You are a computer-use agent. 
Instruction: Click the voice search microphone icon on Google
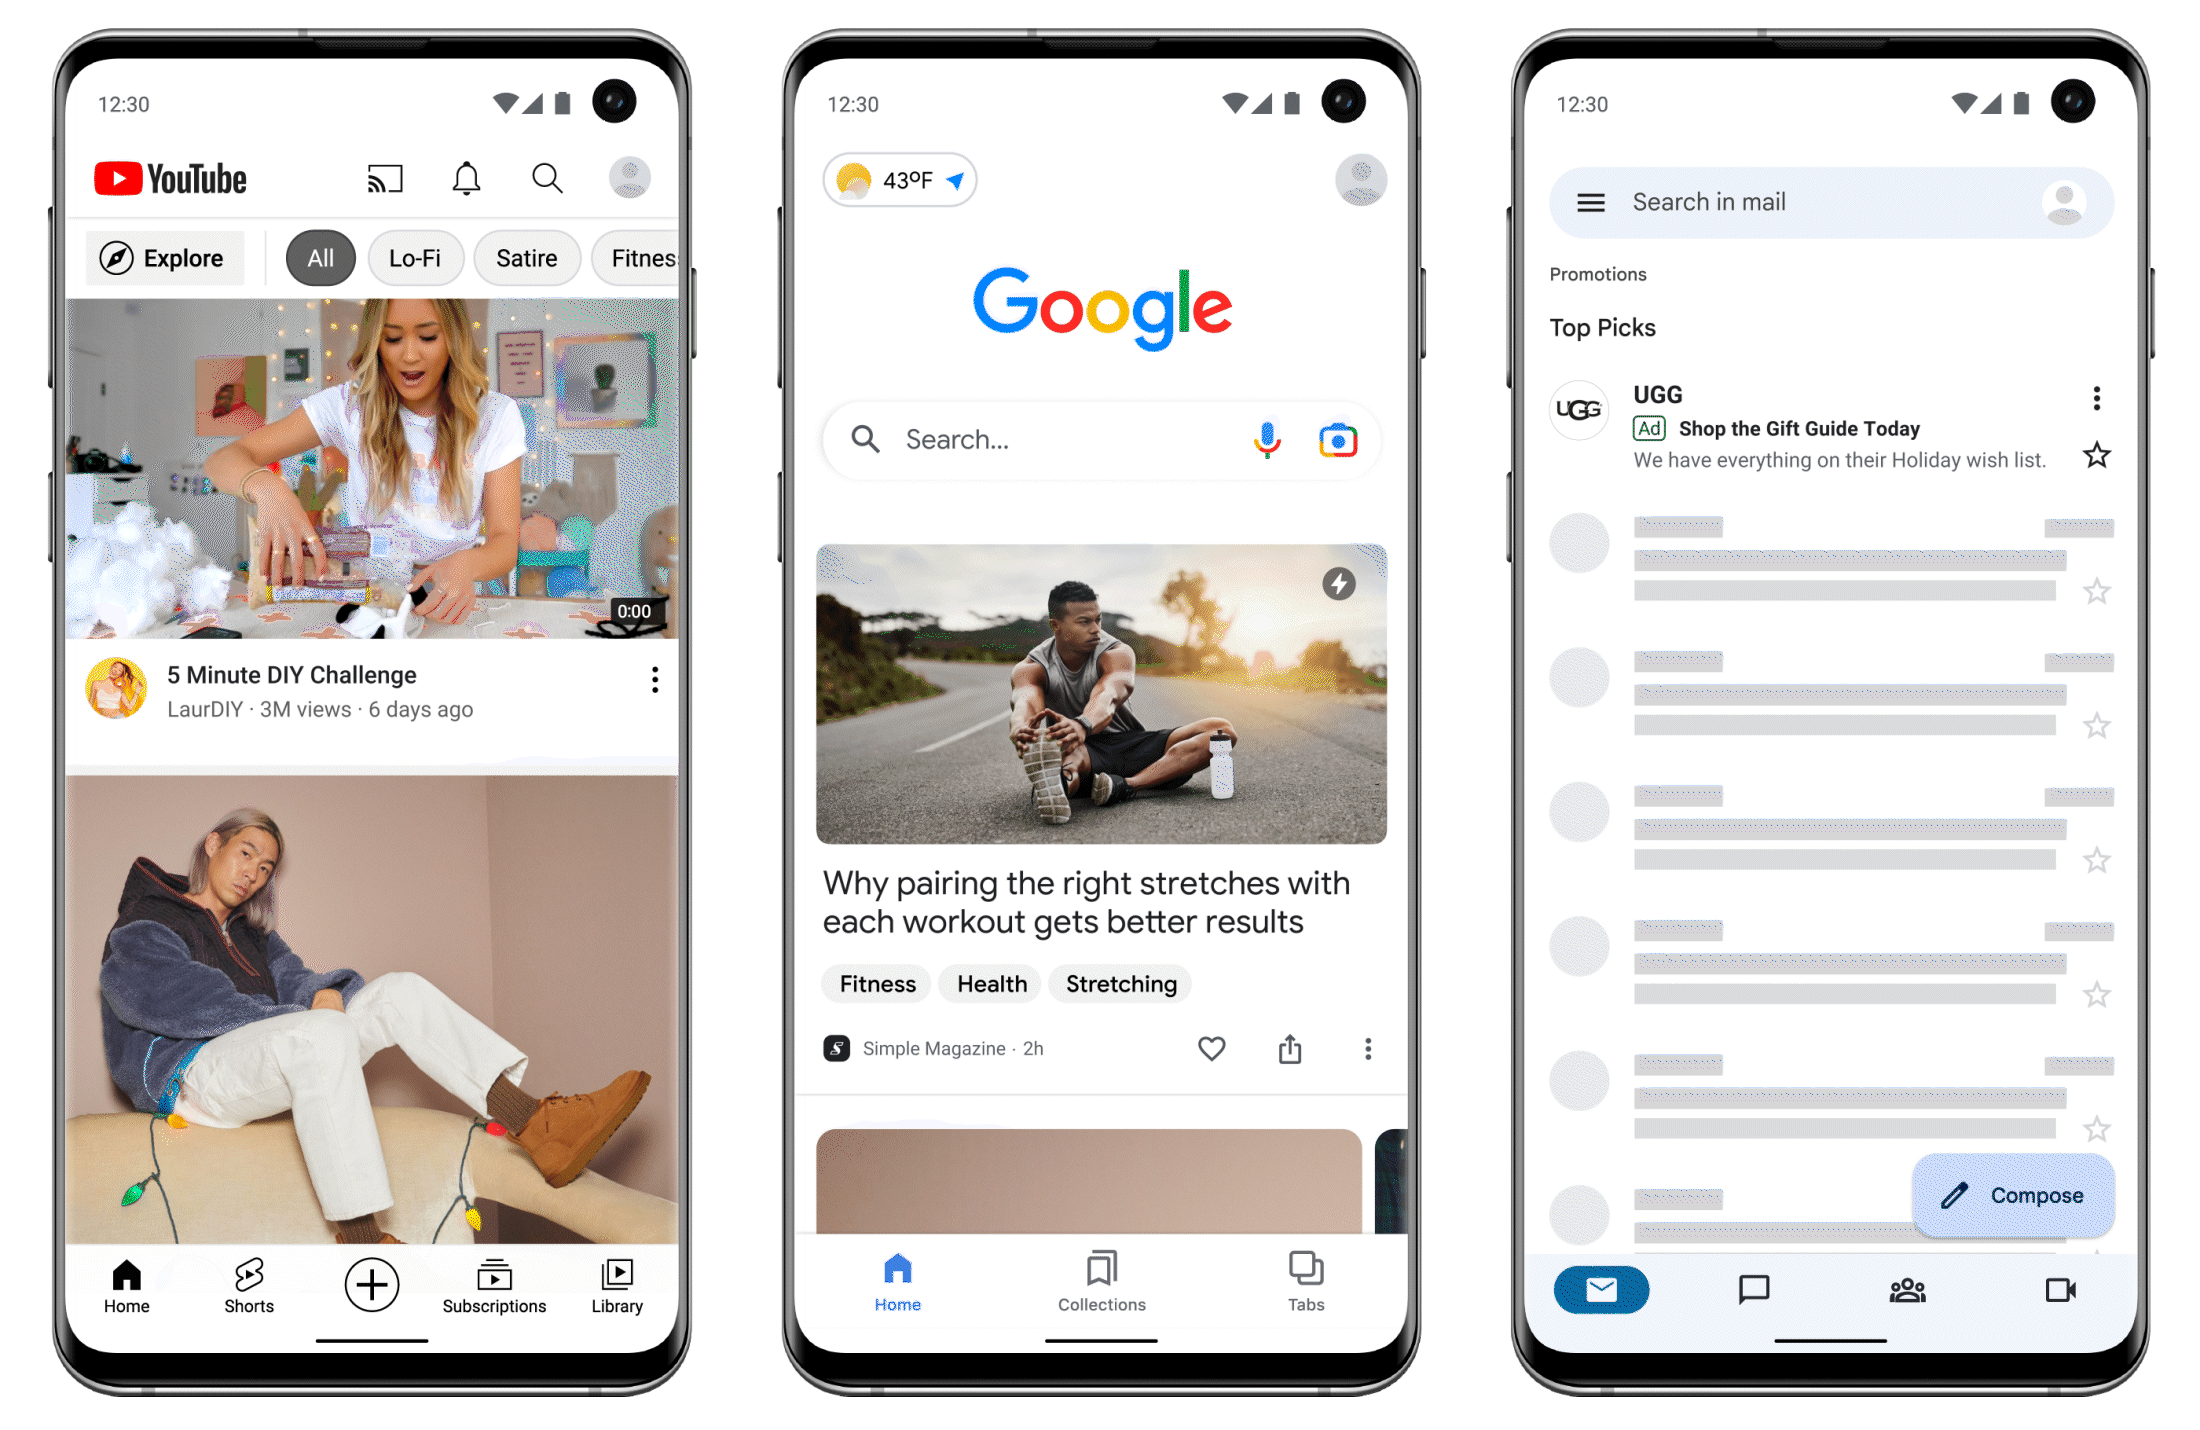[x=1265, y=441]
